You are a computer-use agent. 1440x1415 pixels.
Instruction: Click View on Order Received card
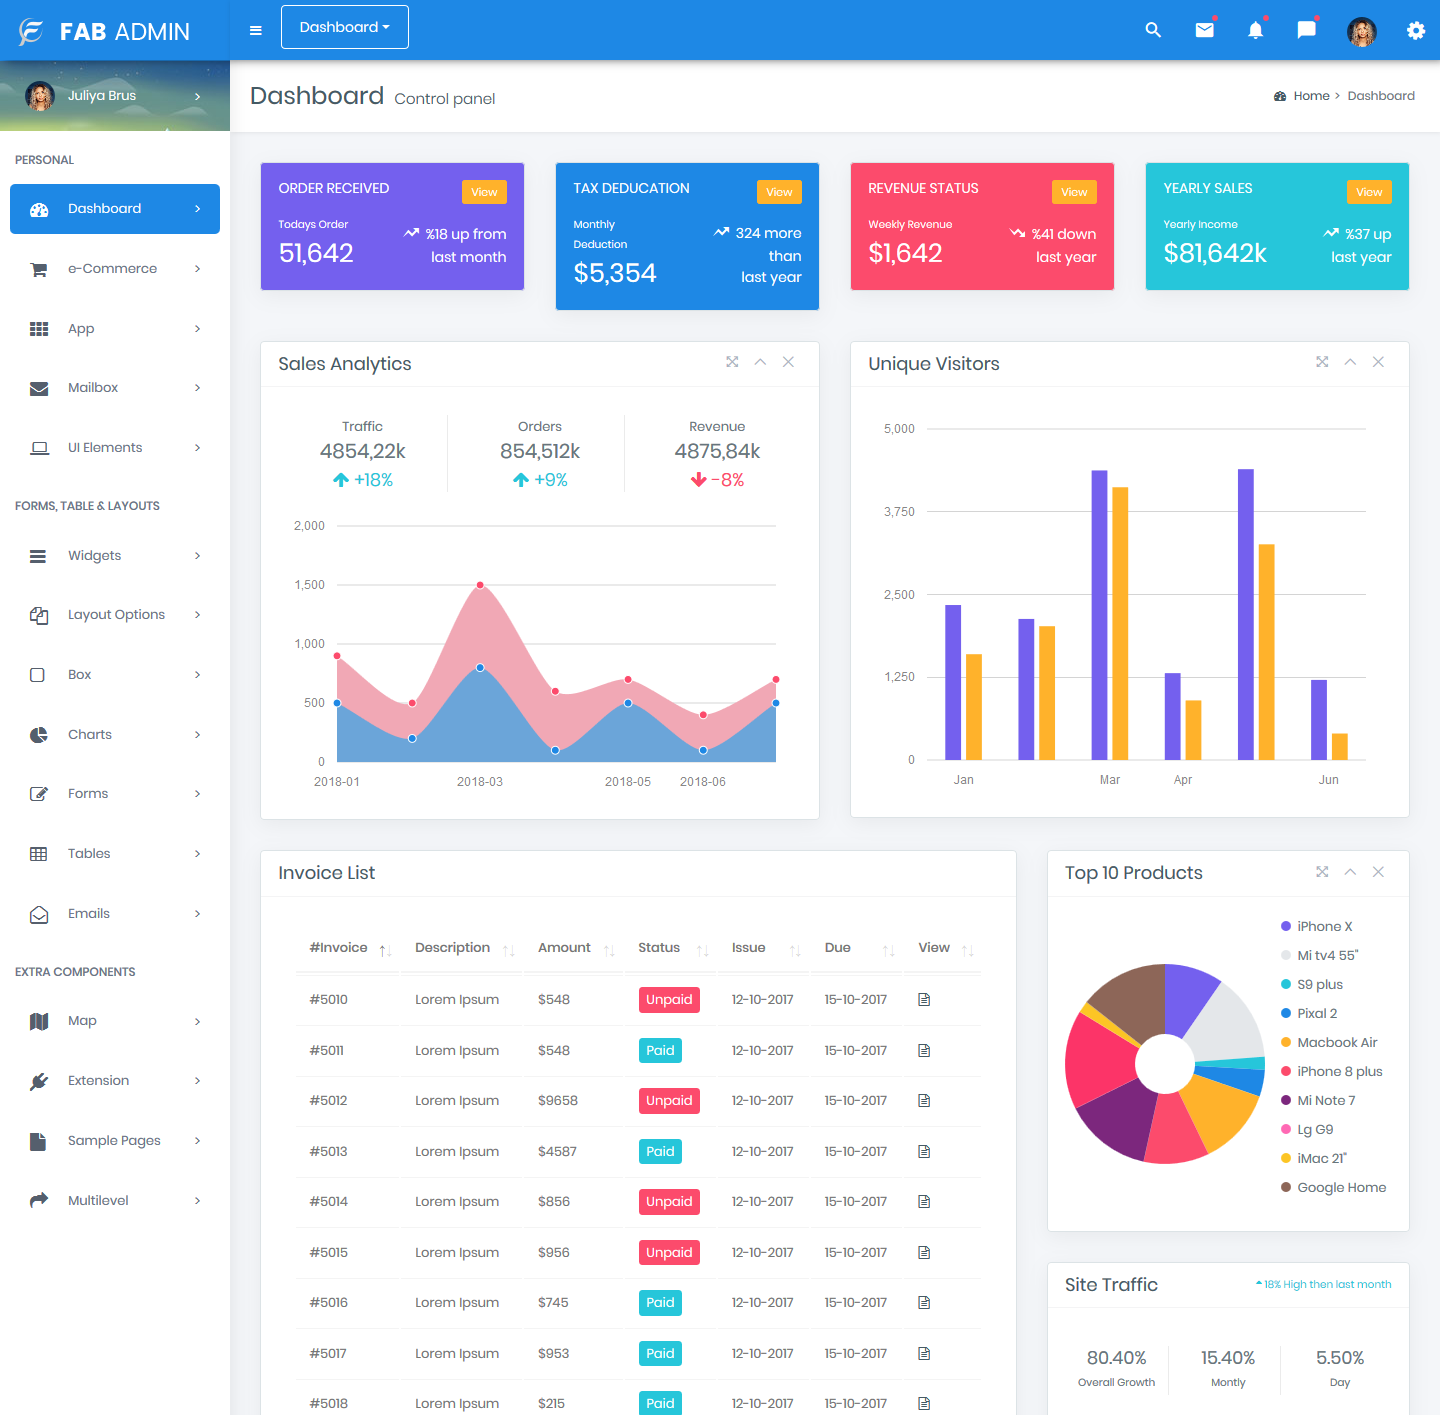point(484,192)
